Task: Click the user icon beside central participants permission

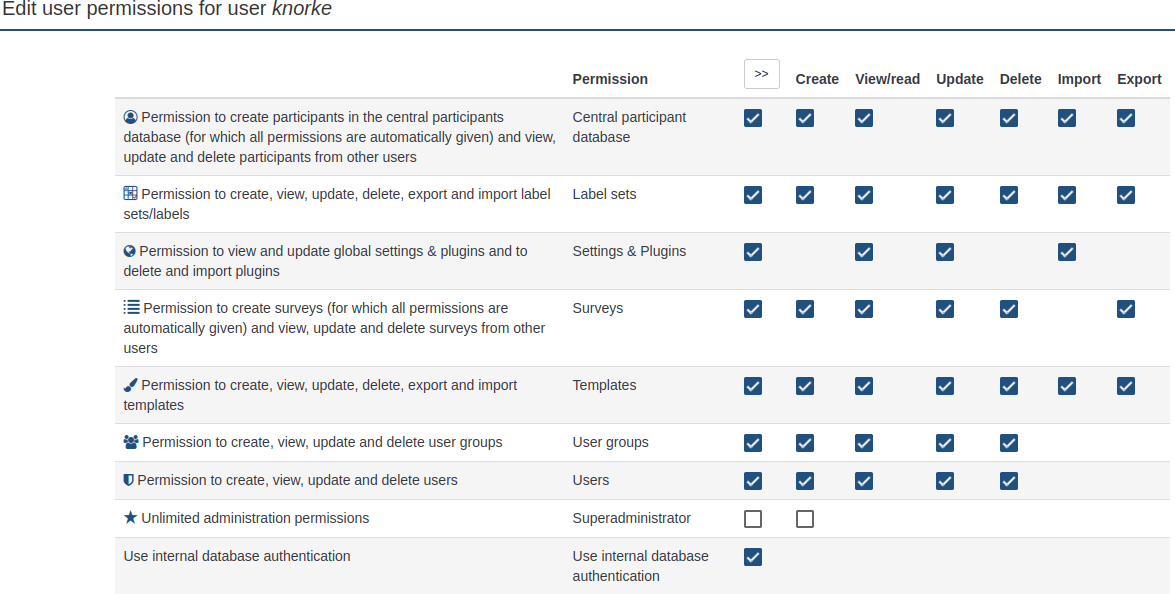Action: [x=130, y=117]
